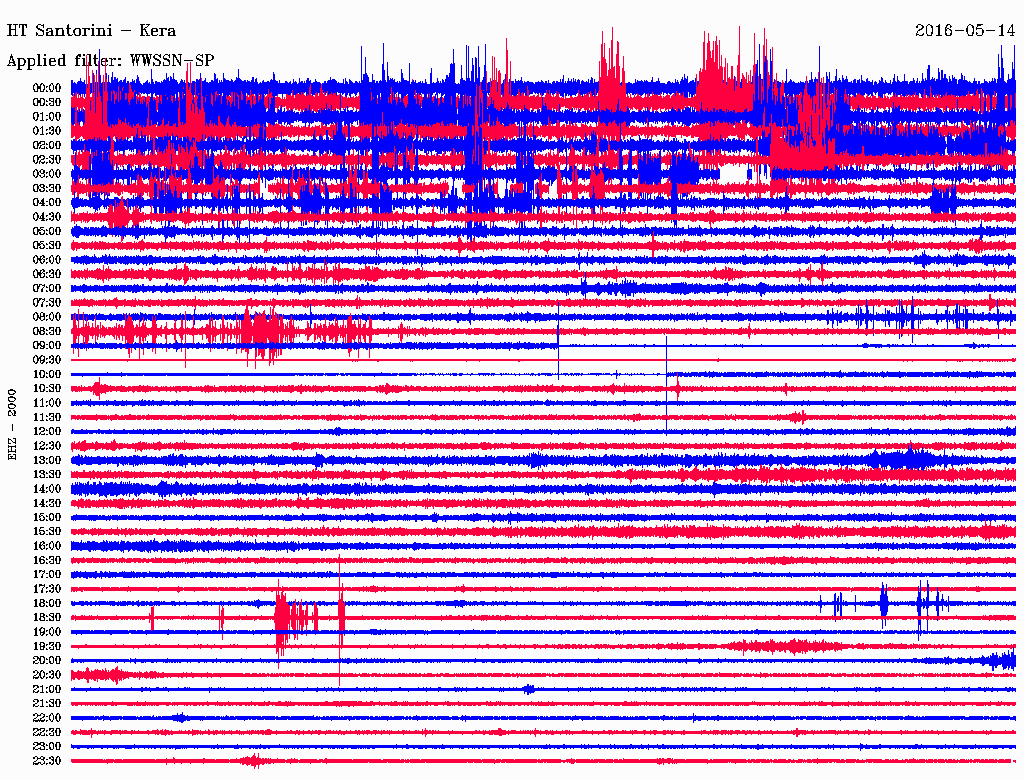Image resolution: width=1024 pixels, height=780 pixels.
Task: Select the 03:30 time label
Action: [x=47, y=188]
